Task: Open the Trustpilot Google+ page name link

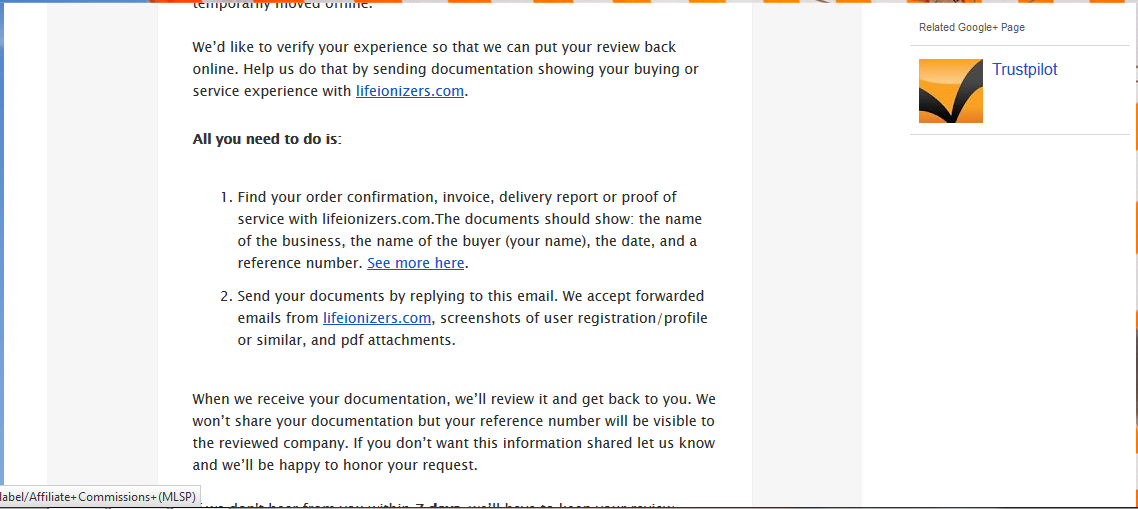Action: tap(1025, 70)
